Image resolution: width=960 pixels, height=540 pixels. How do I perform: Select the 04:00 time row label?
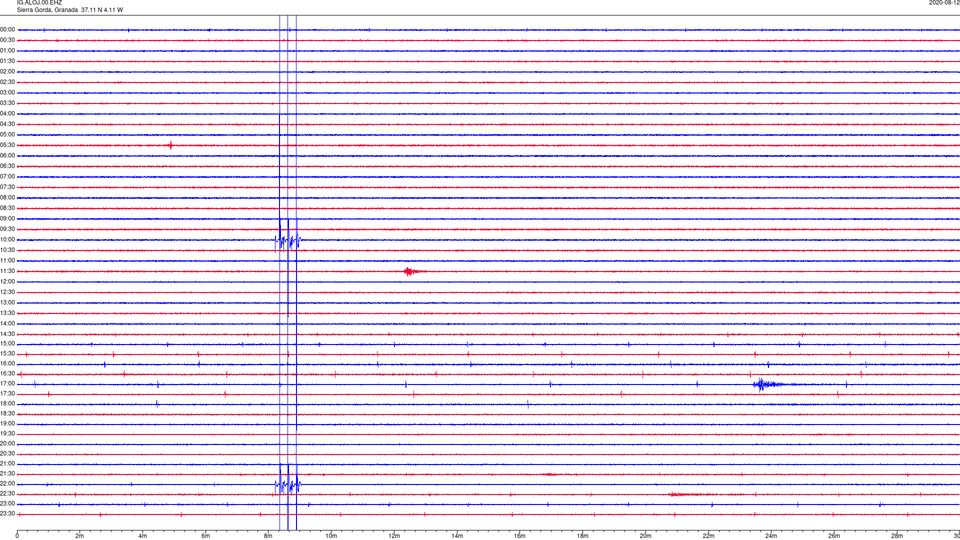[x=7, y=114]
